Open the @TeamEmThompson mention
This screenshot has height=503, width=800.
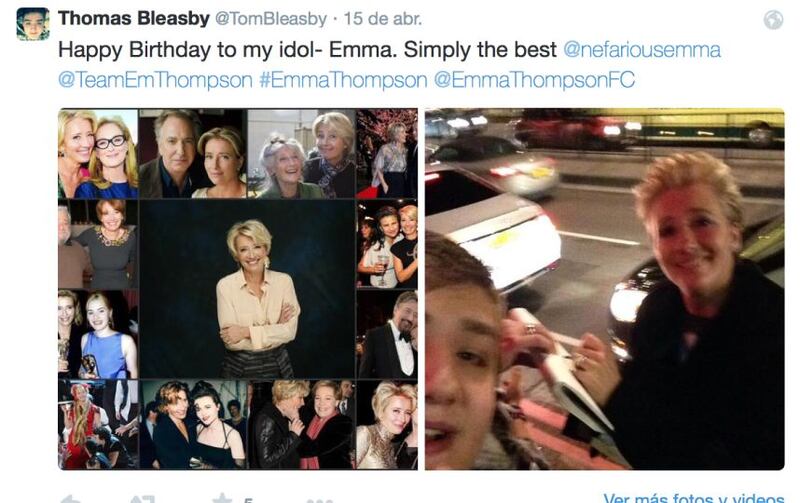coord(155,80)
